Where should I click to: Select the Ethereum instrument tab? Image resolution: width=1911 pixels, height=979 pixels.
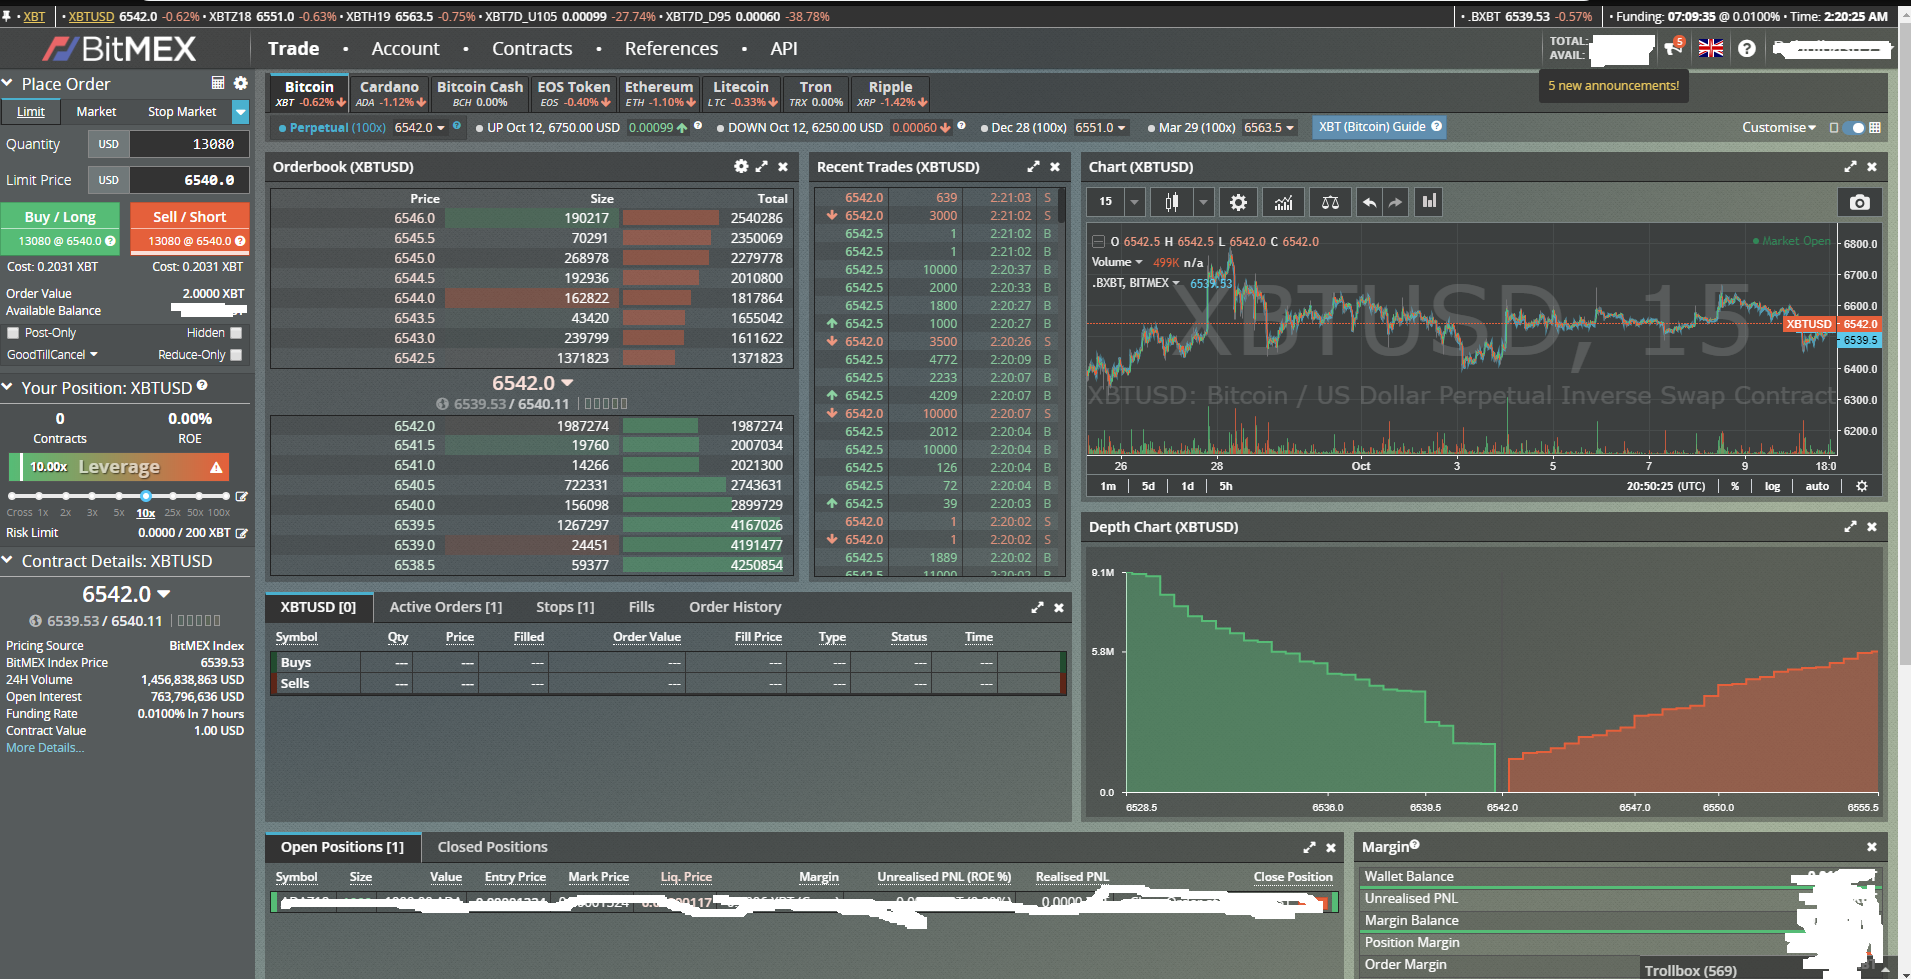click(659, 93)
